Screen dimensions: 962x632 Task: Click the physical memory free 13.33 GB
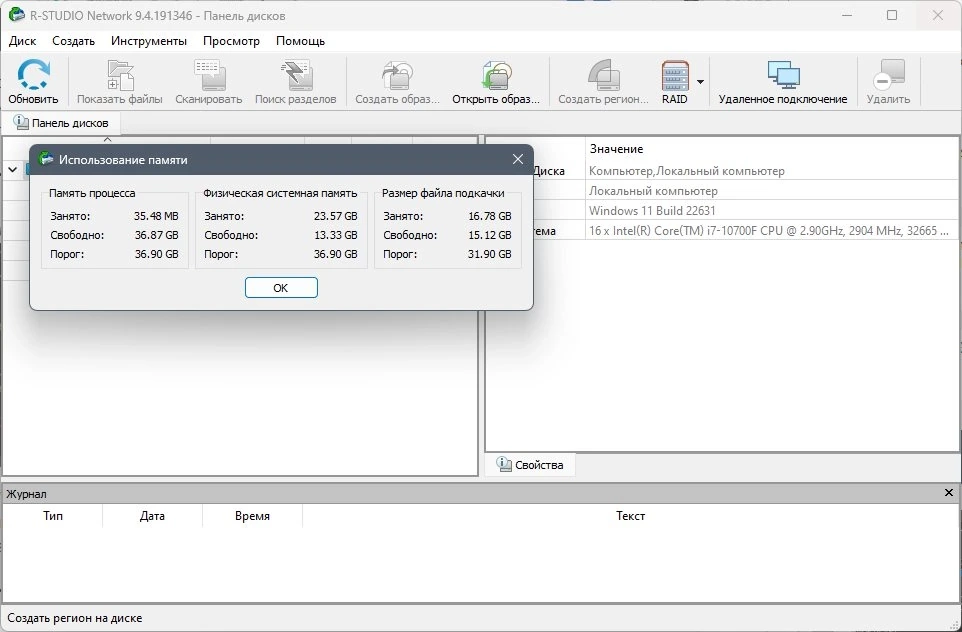click(335, 235)
